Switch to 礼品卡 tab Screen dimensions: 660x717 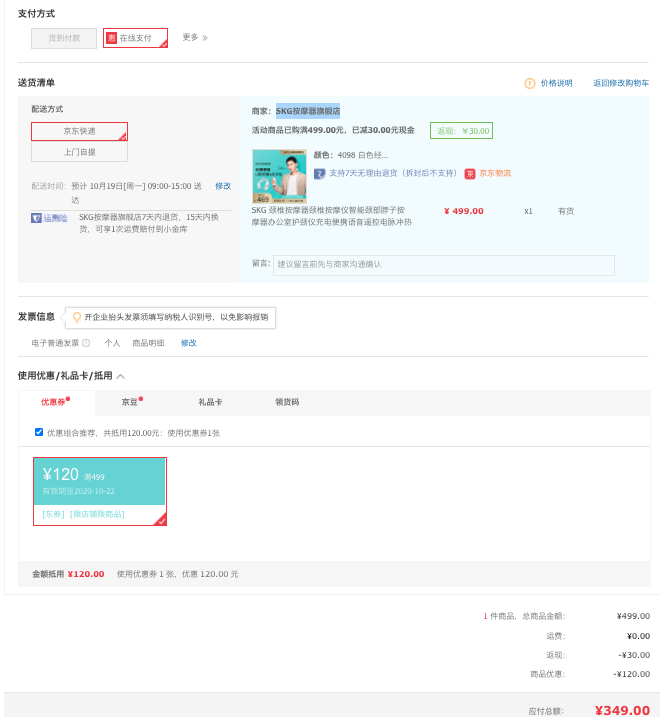pos(210,402)
